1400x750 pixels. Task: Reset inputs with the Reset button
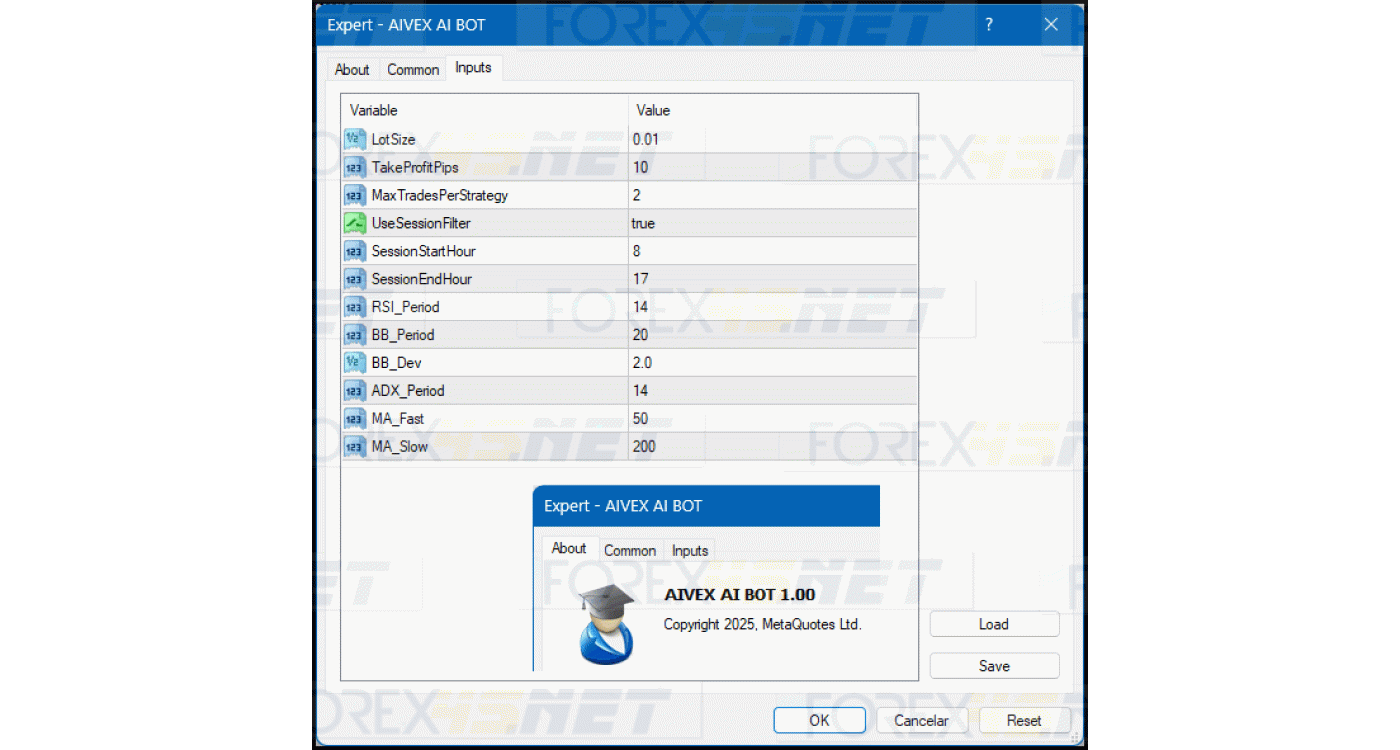(1024, 720)
